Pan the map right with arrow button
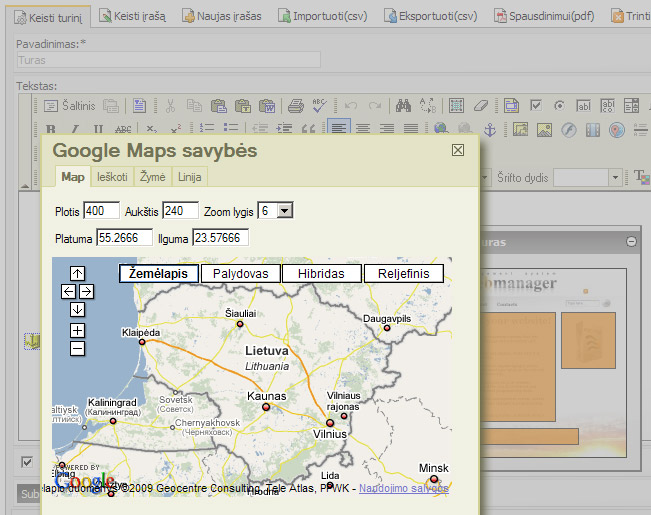651x515 pixels. [x=86, y=292]
